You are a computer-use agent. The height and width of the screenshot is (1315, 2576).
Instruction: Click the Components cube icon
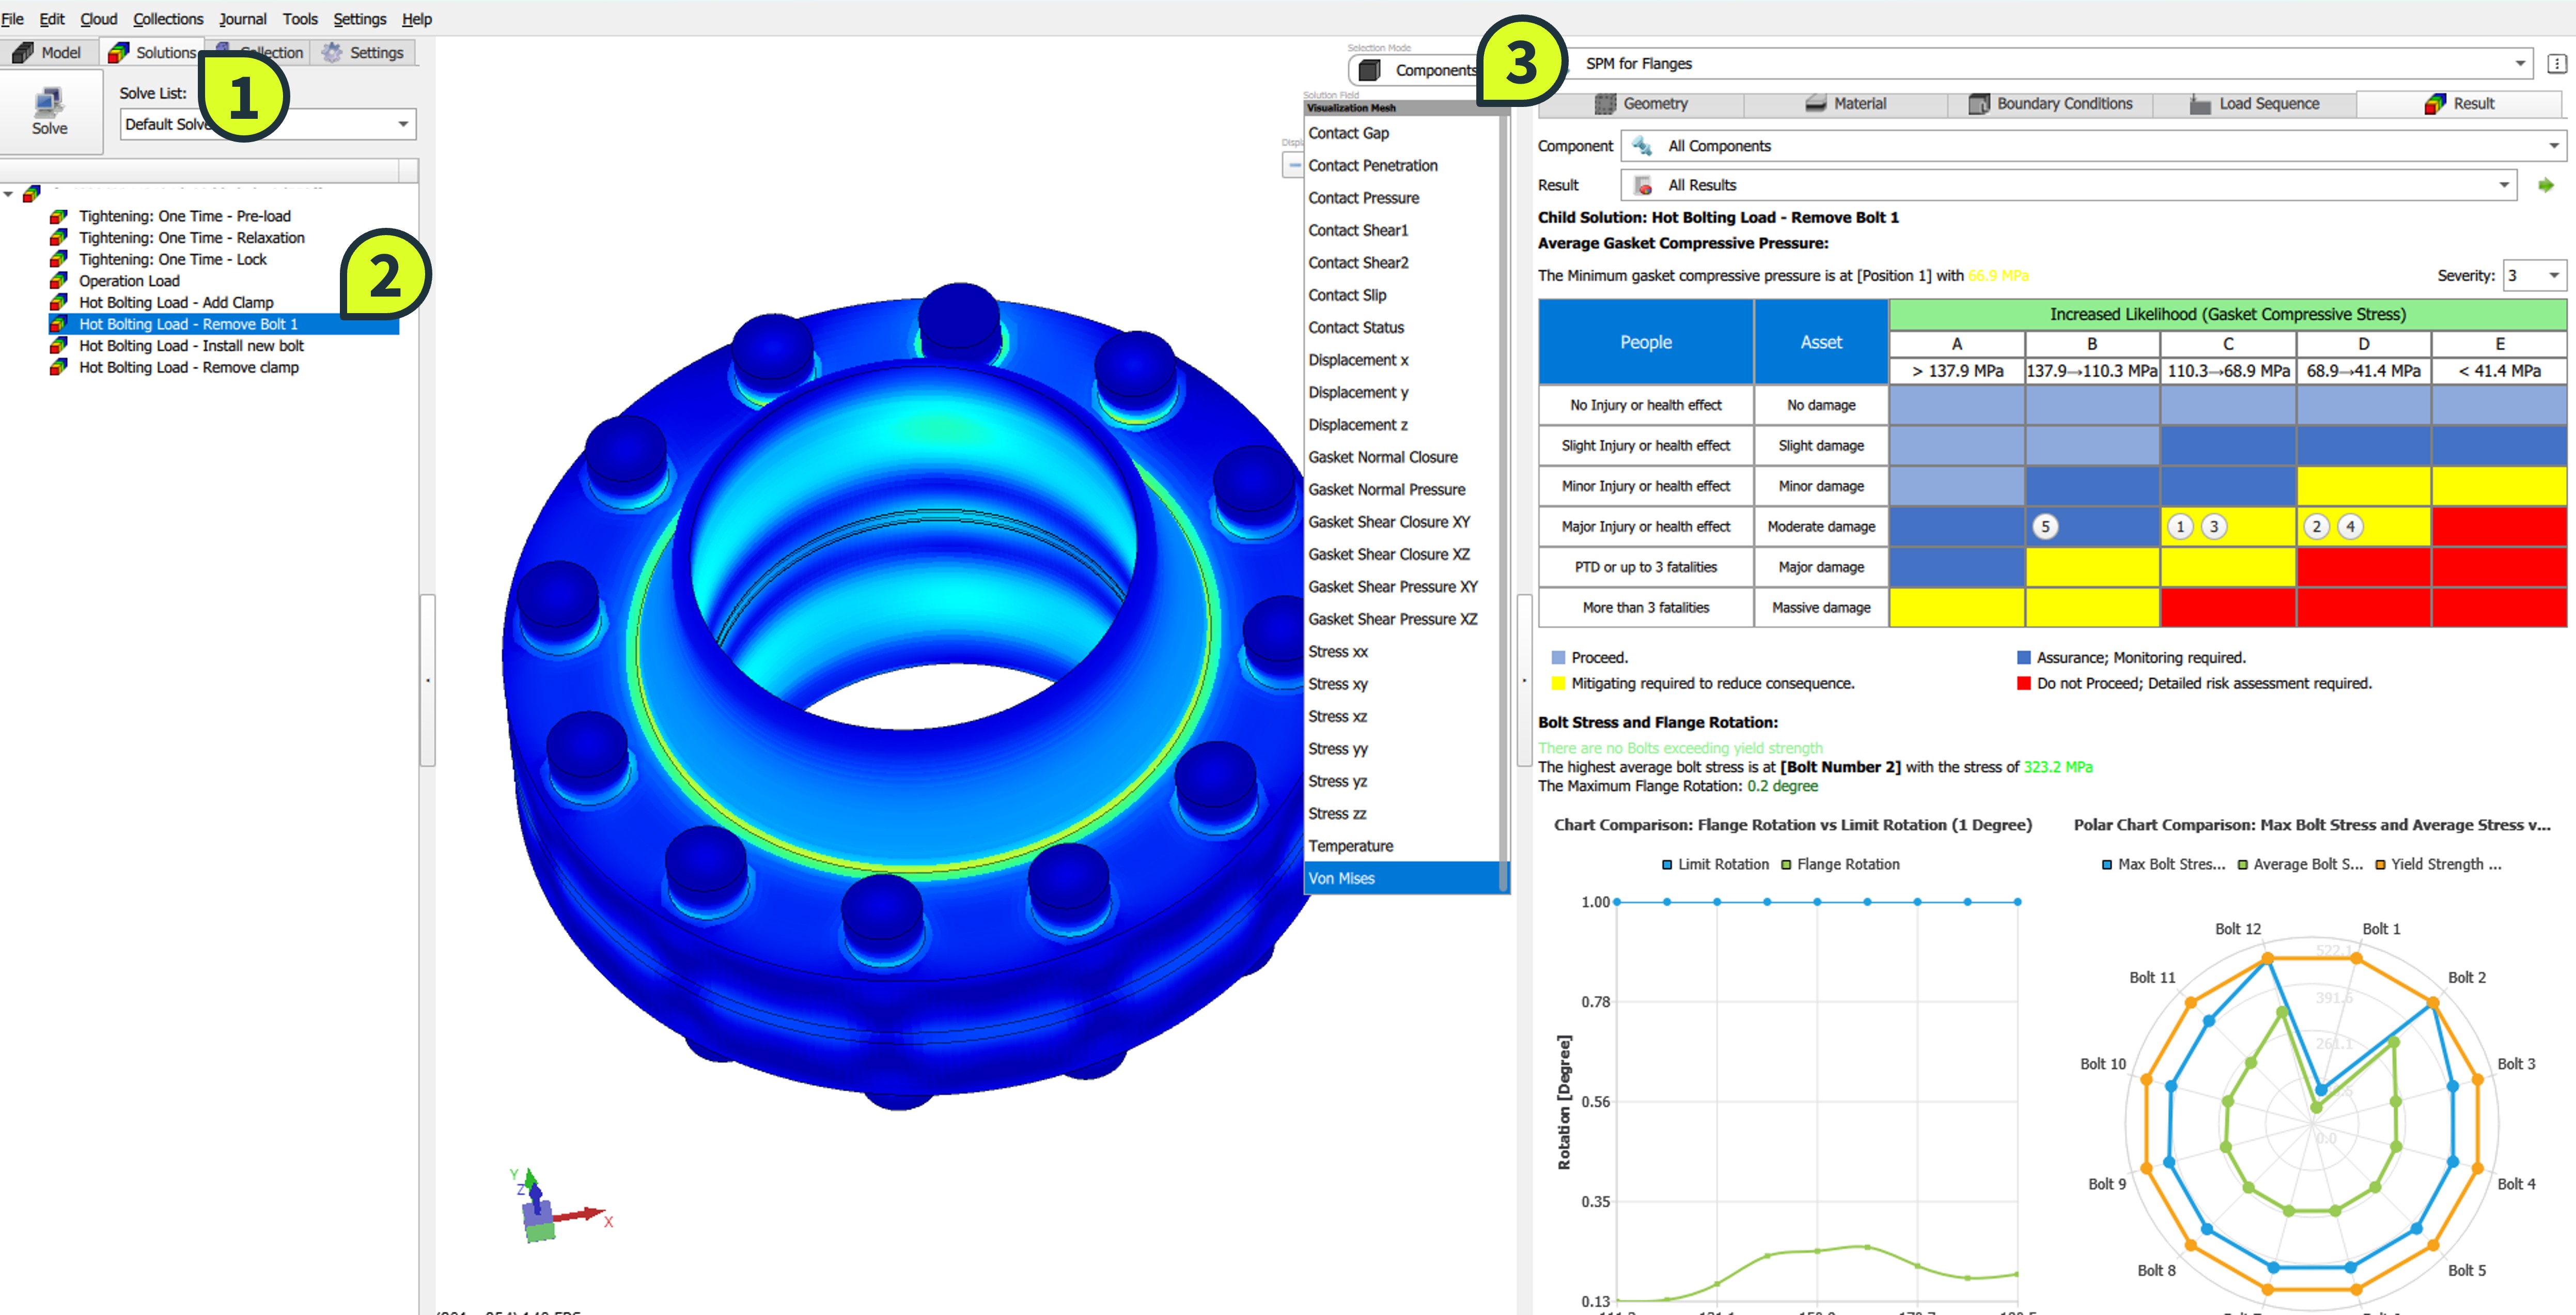(x=1370, y=70)
